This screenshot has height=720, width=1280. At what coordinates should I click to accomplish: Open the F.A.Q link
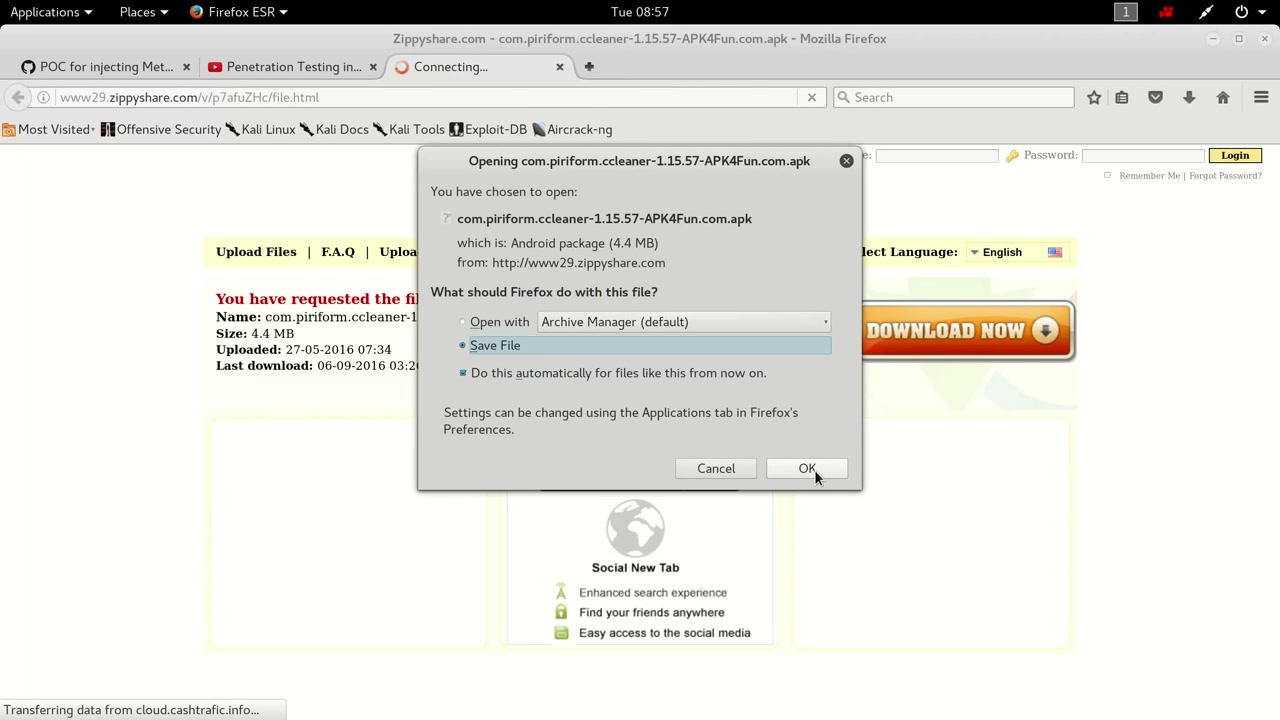pos(338,252)
